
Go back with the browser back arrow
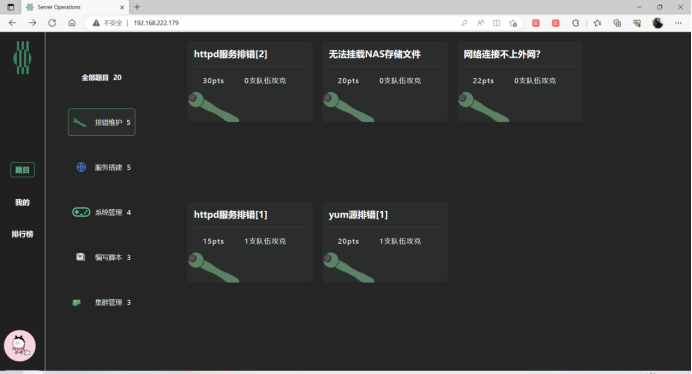click(12, 23)
